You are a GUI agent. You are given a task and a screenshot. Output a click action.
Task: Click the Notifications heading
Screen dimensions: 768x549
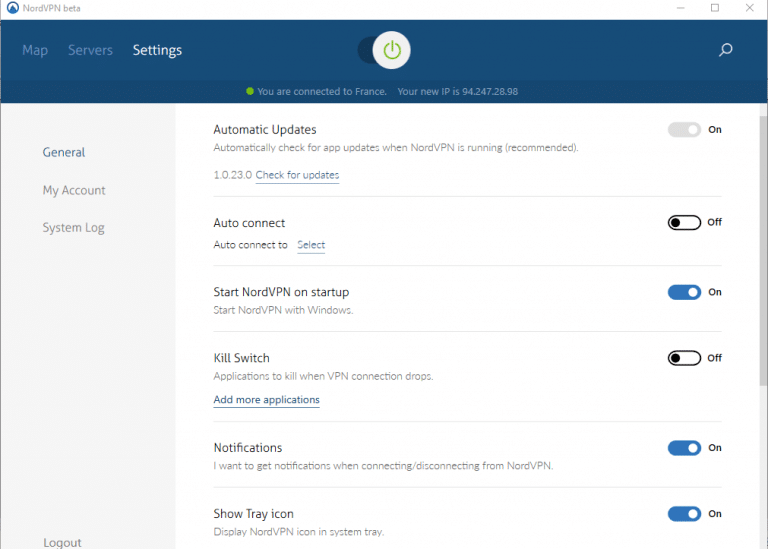(x=248, y=448)
